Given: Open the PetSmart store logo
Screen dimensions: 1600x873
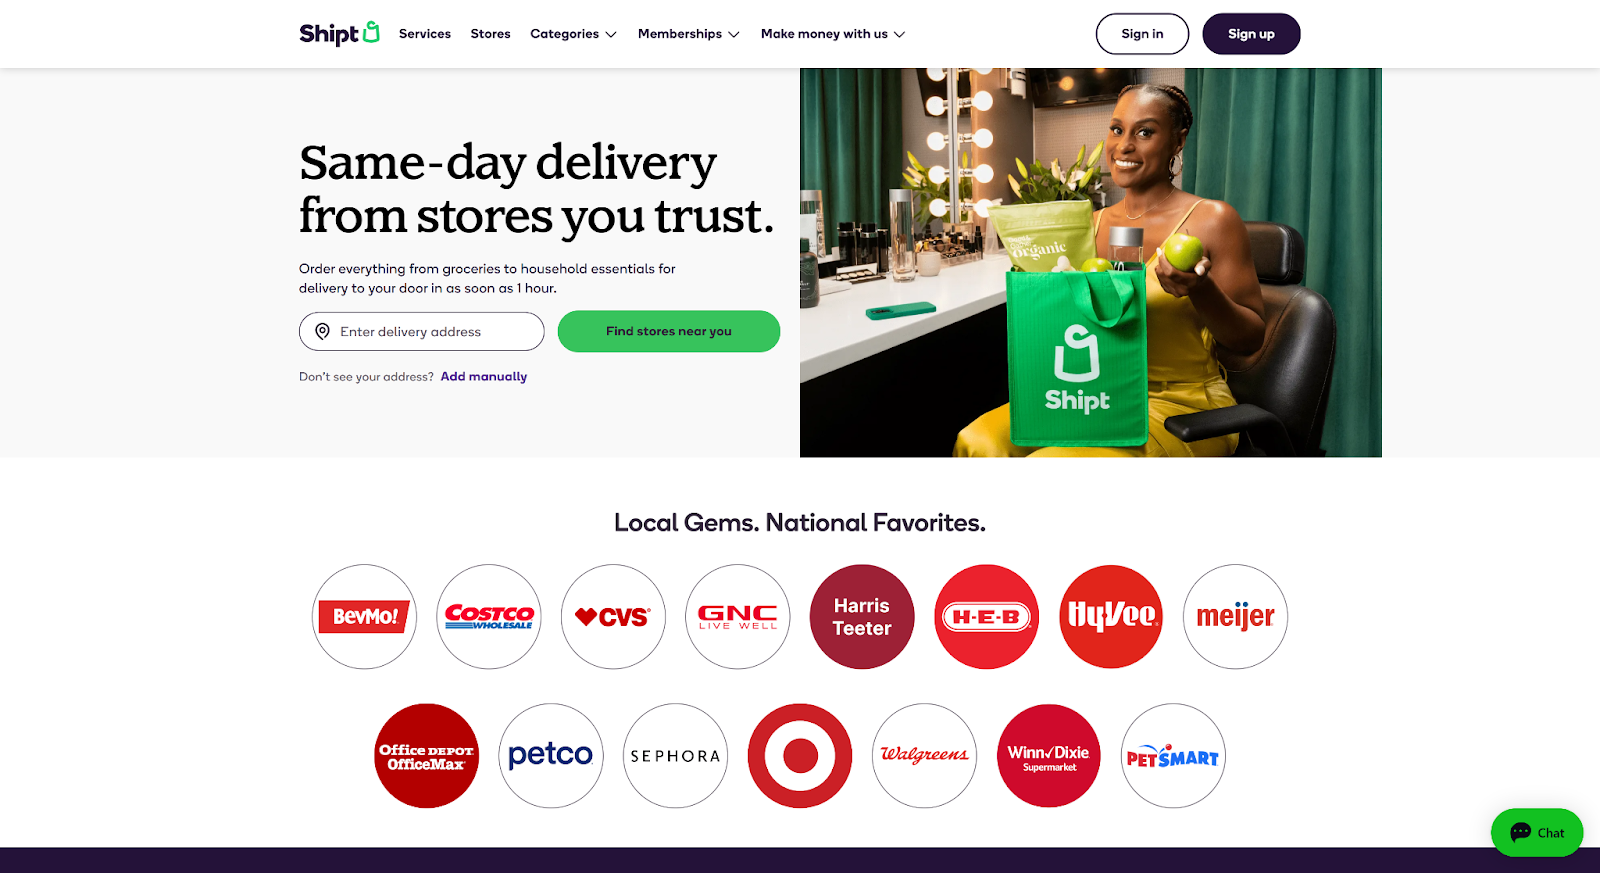Looking at the screenshot, I should (x=1173, y=756).
